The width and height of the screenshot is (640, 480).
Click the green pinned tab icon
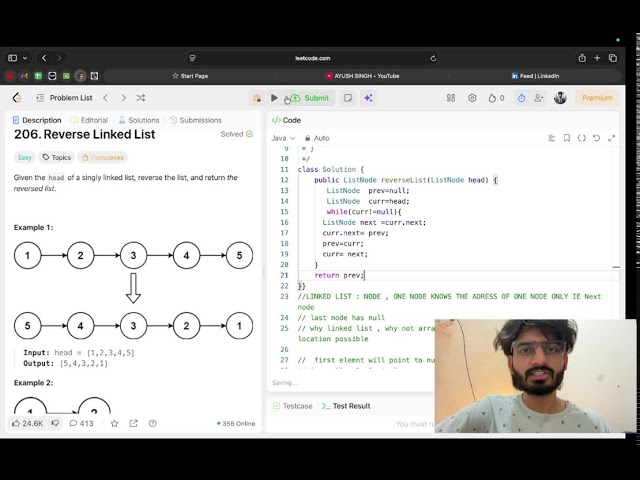tap(38, 76)
